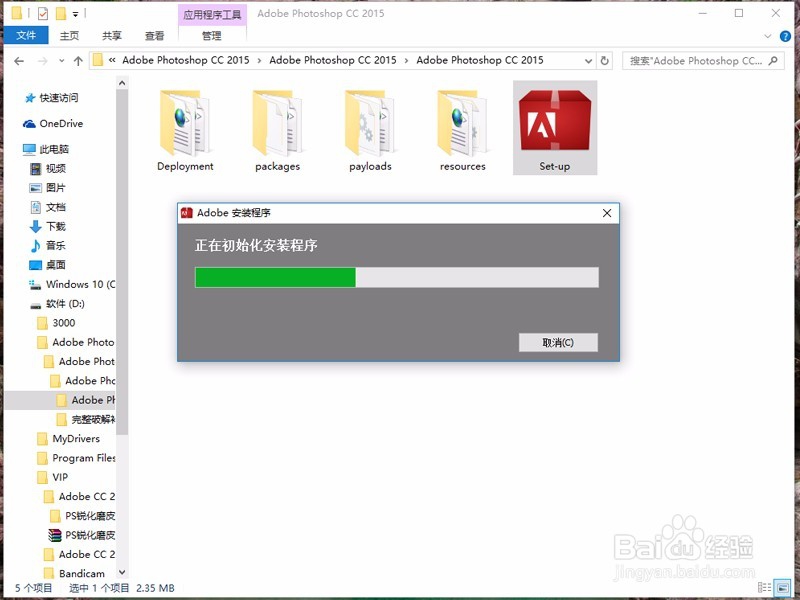Image resolution: width=800 pixels, height=600 pixels.
Task: Click the installer progress bar
Action: (x=395, y=277)
